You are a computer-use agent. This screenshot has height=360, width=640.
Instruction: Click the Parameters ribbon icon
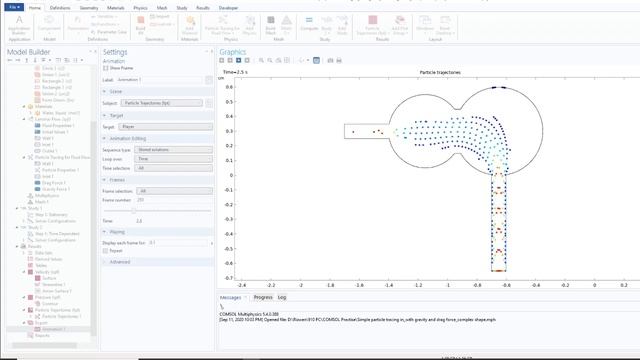click(x=78, y=25)
